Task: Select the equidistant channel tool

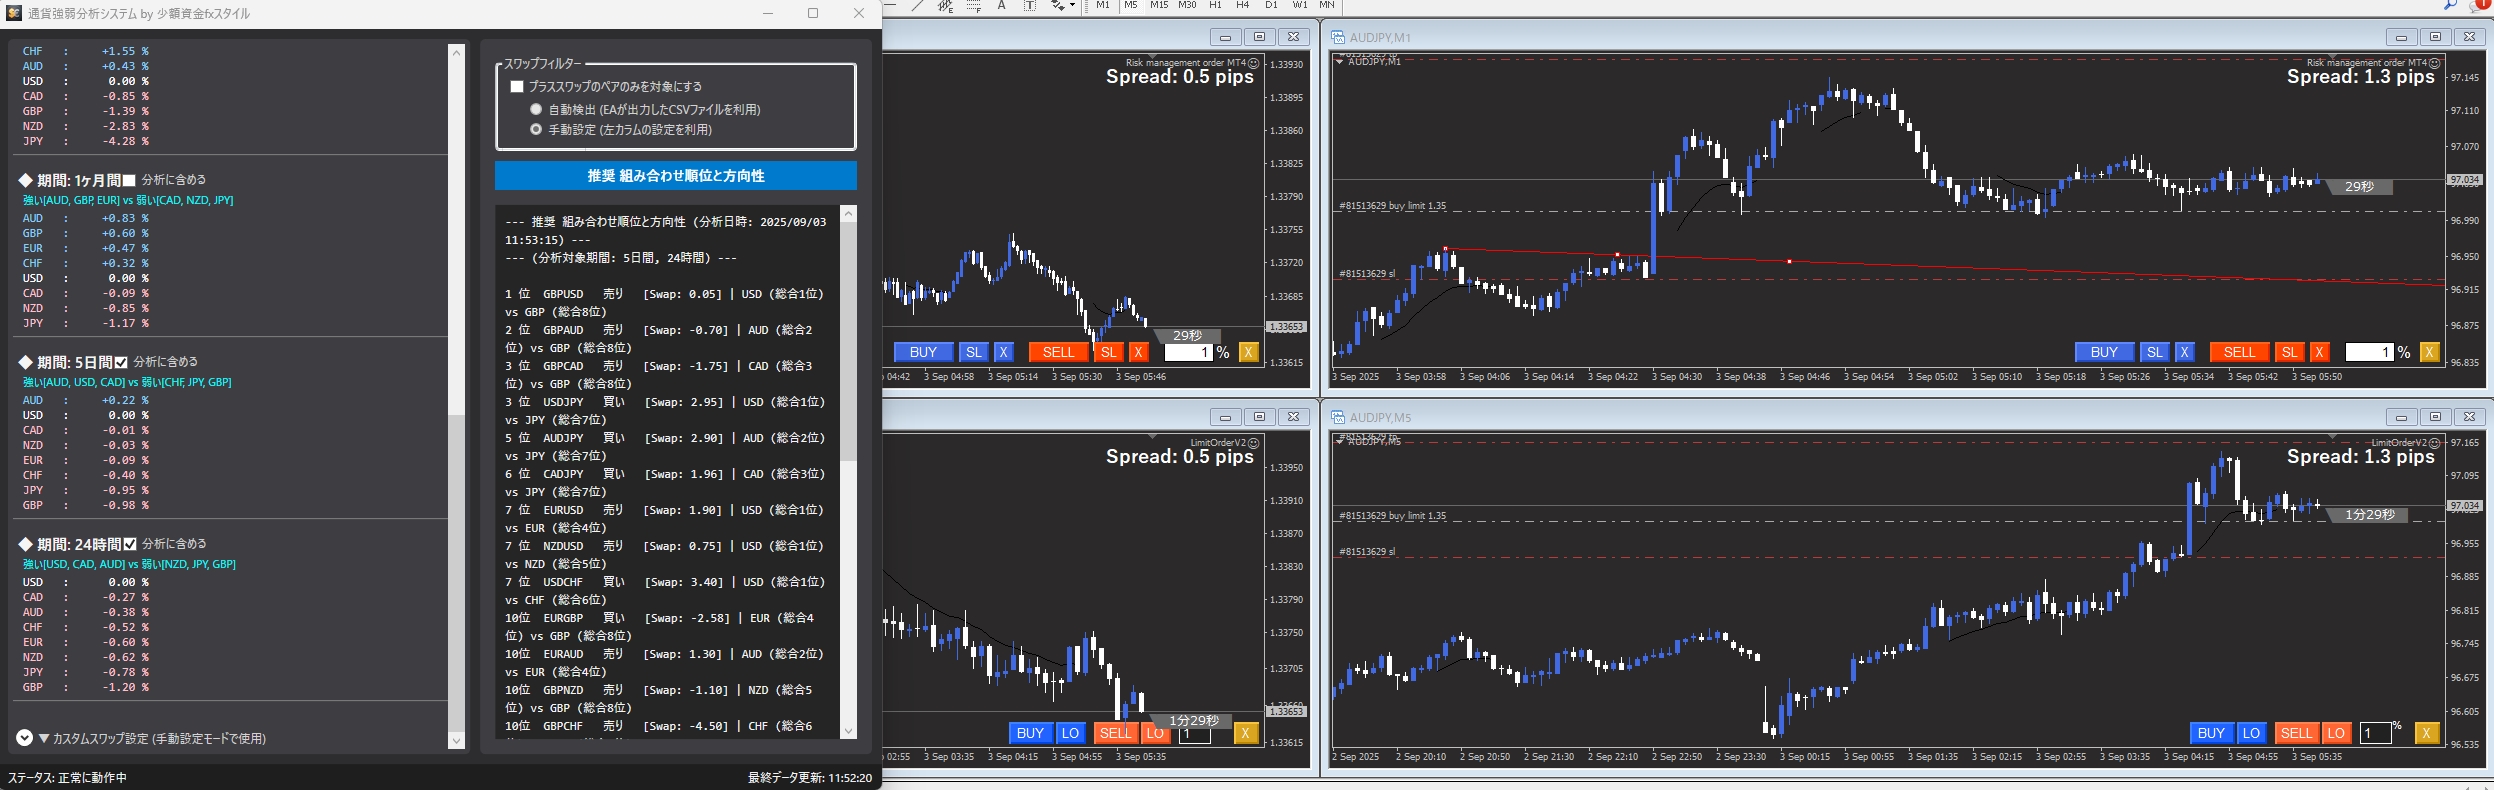Action: point(945,6)
